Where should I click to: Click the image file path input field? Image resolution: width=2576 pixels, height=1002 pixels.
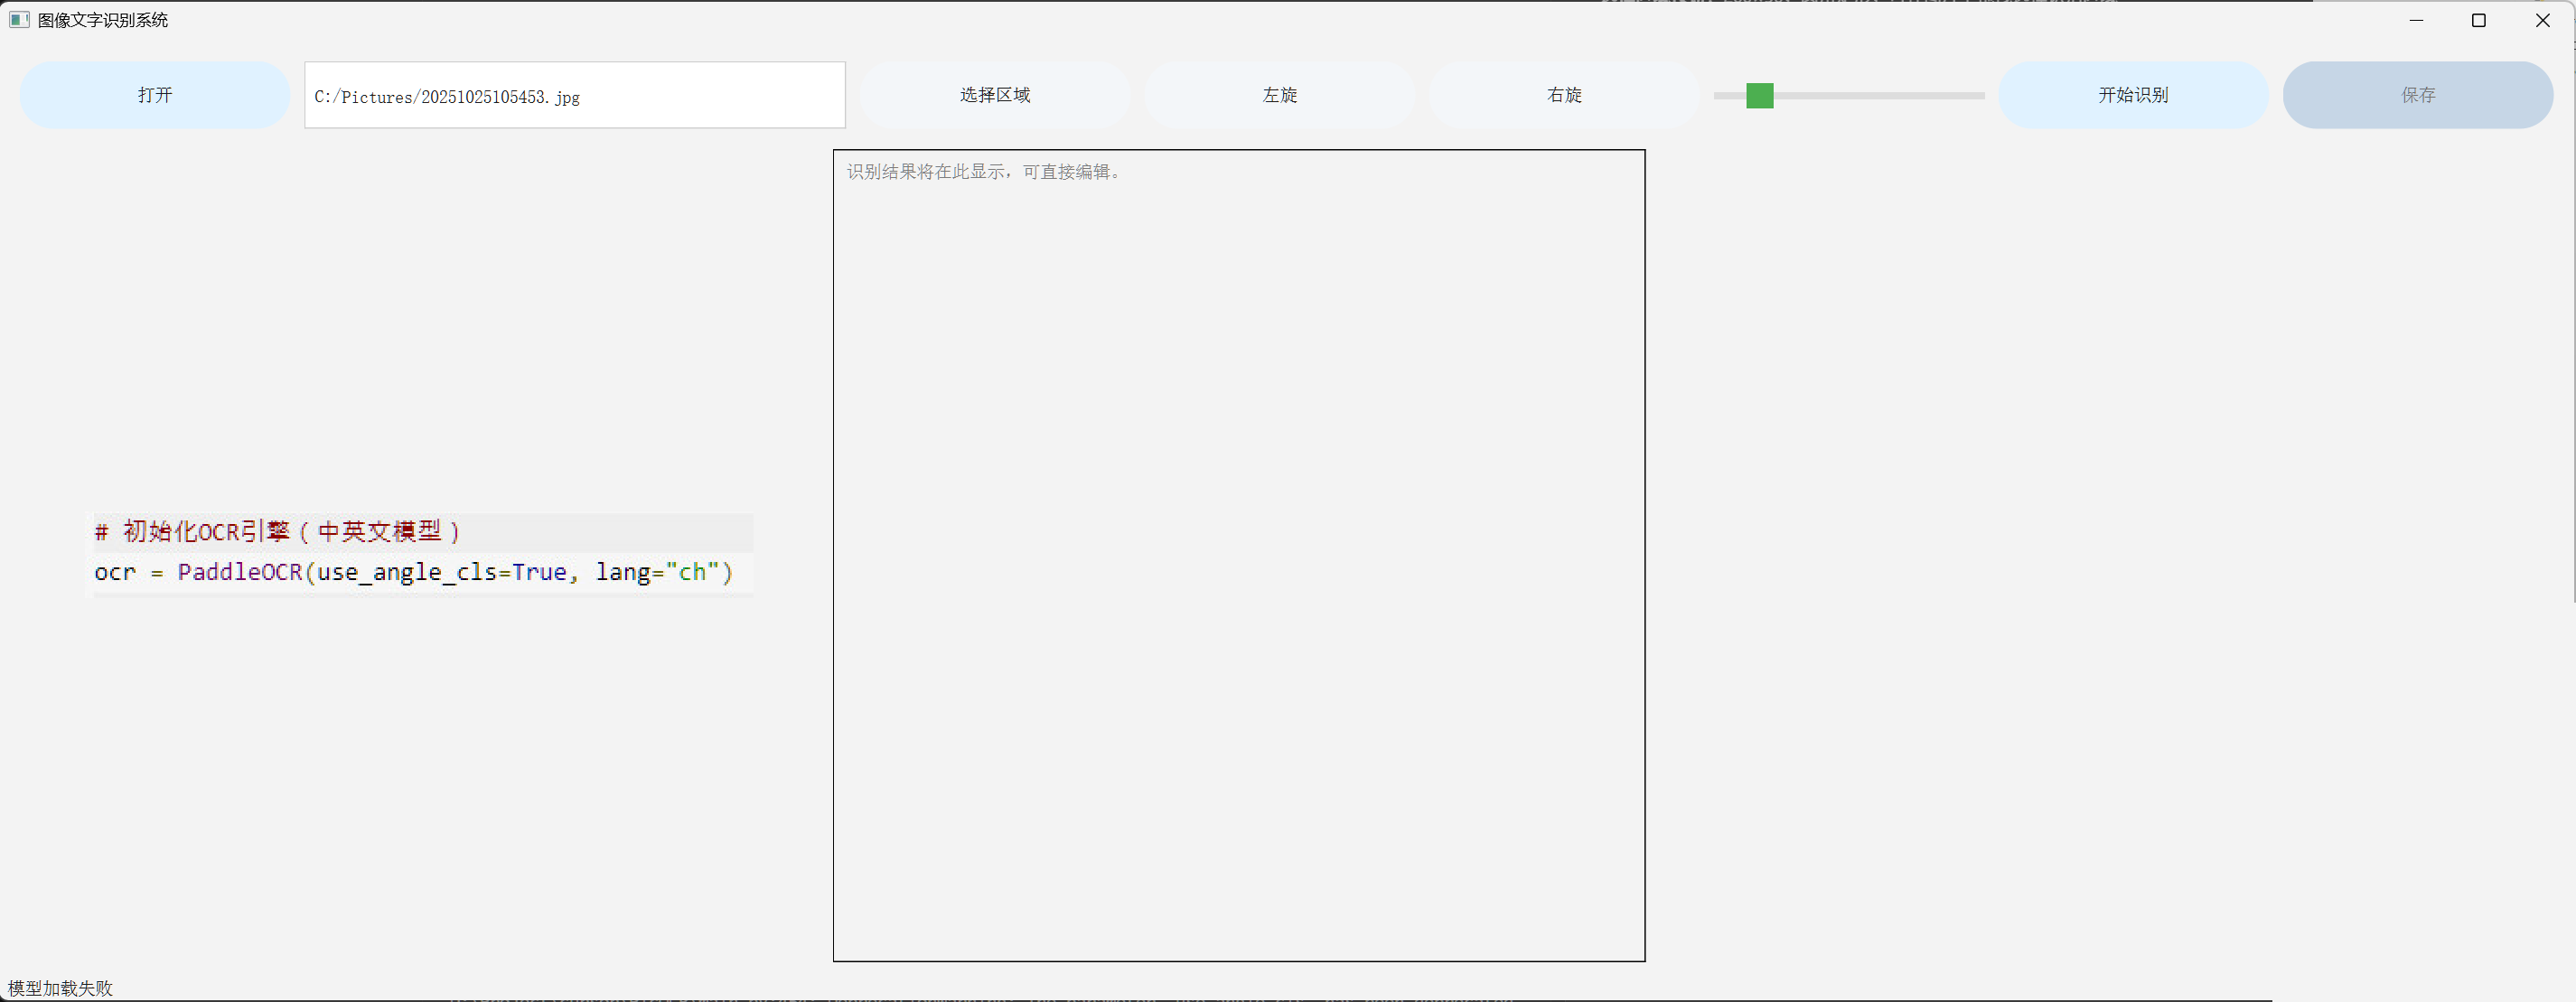point(574,96)
